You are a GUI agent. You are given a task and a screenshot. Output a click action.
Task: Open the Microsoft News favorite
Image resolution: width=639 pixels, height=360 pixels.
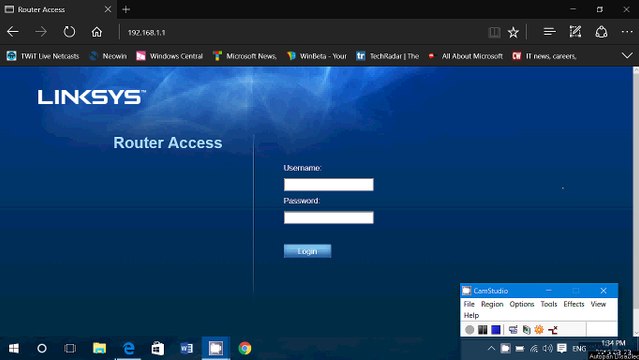245,56
